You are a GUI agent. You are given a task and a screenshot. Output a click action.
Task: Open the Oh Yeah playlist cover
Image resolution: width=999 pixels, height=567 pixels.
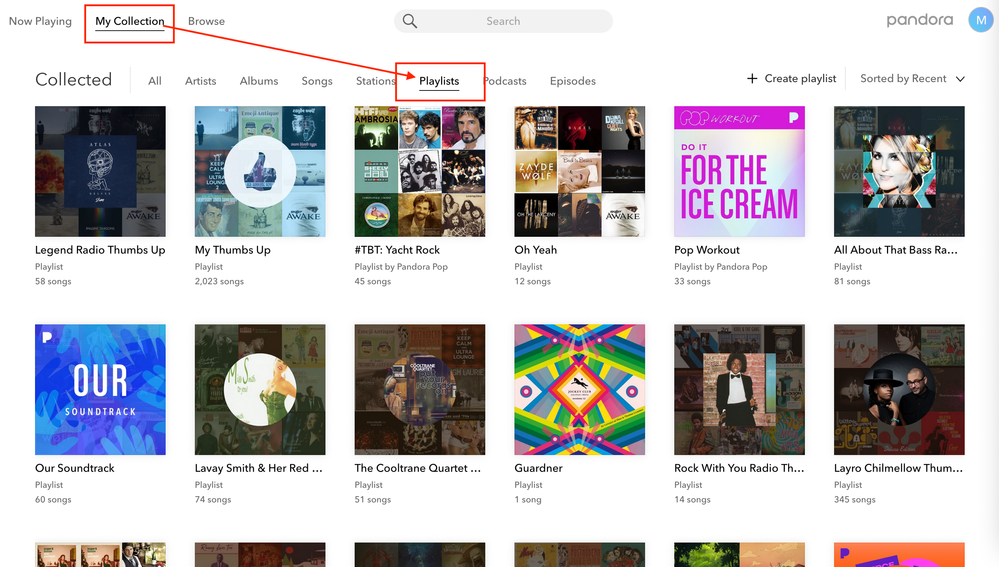tap(579, 171)
